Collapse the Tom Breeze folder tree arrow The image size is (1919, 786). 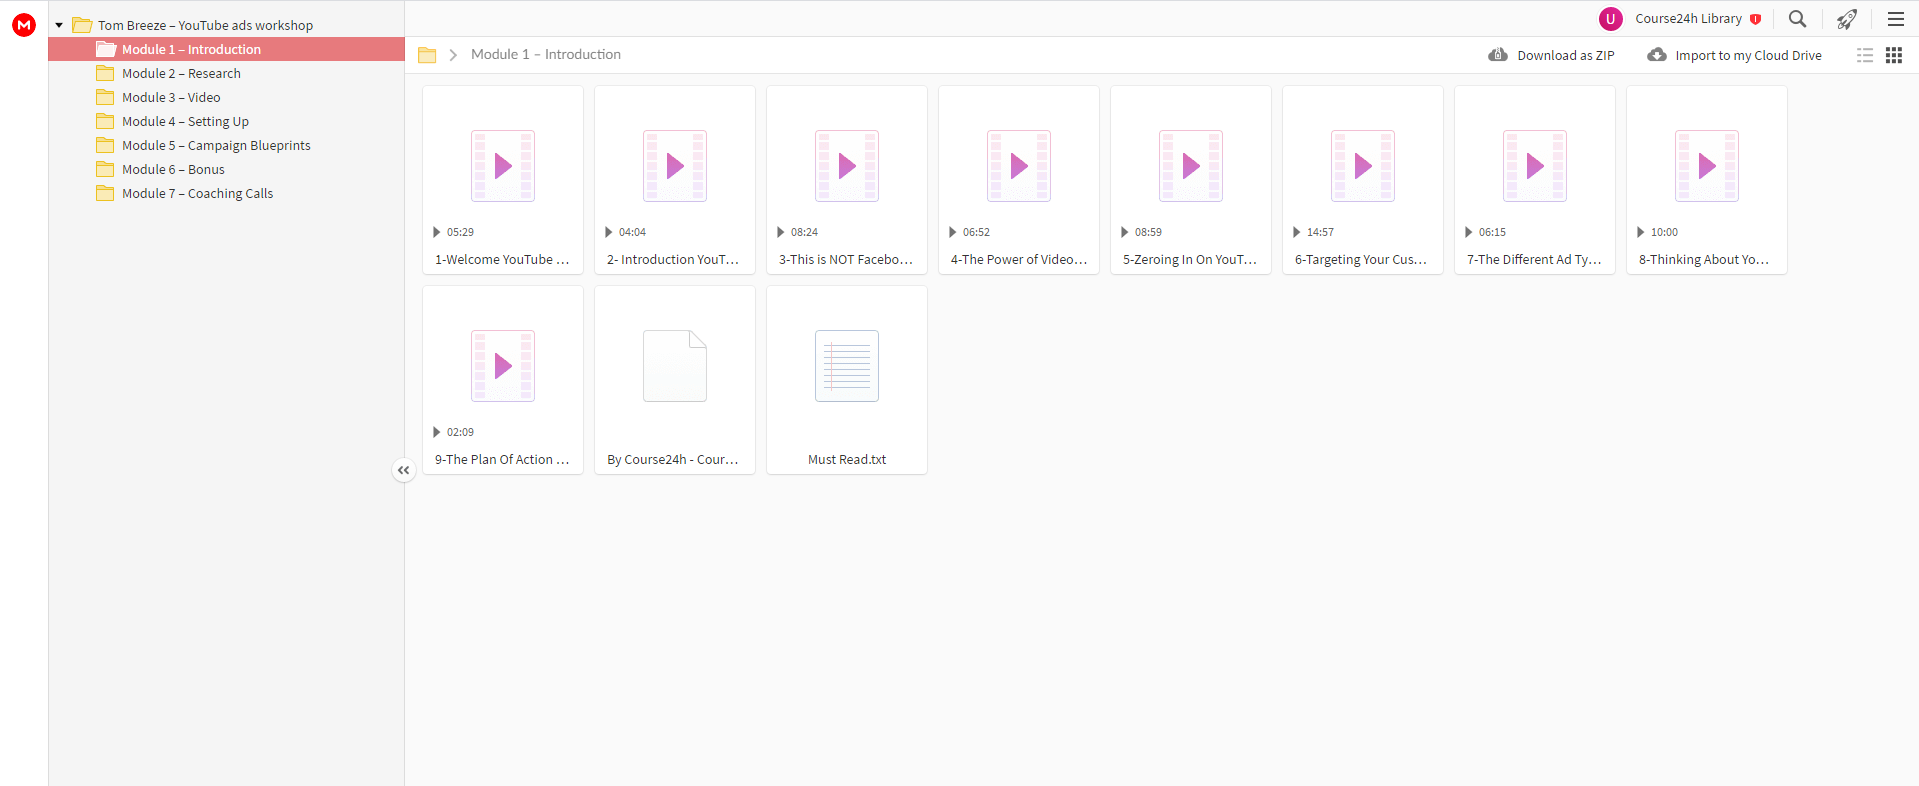click(x=59, y=25)
